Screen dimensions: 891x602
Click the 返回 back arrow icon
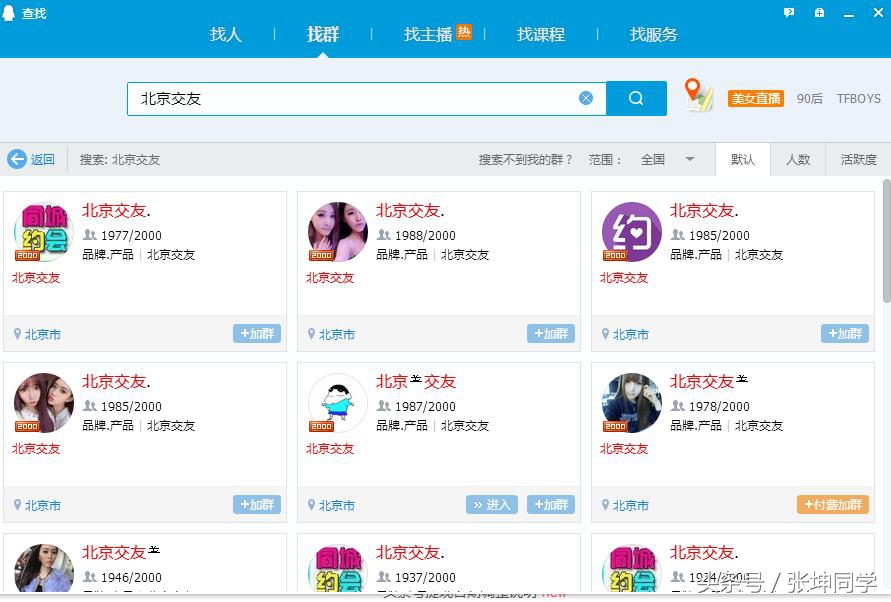(18, 159)
